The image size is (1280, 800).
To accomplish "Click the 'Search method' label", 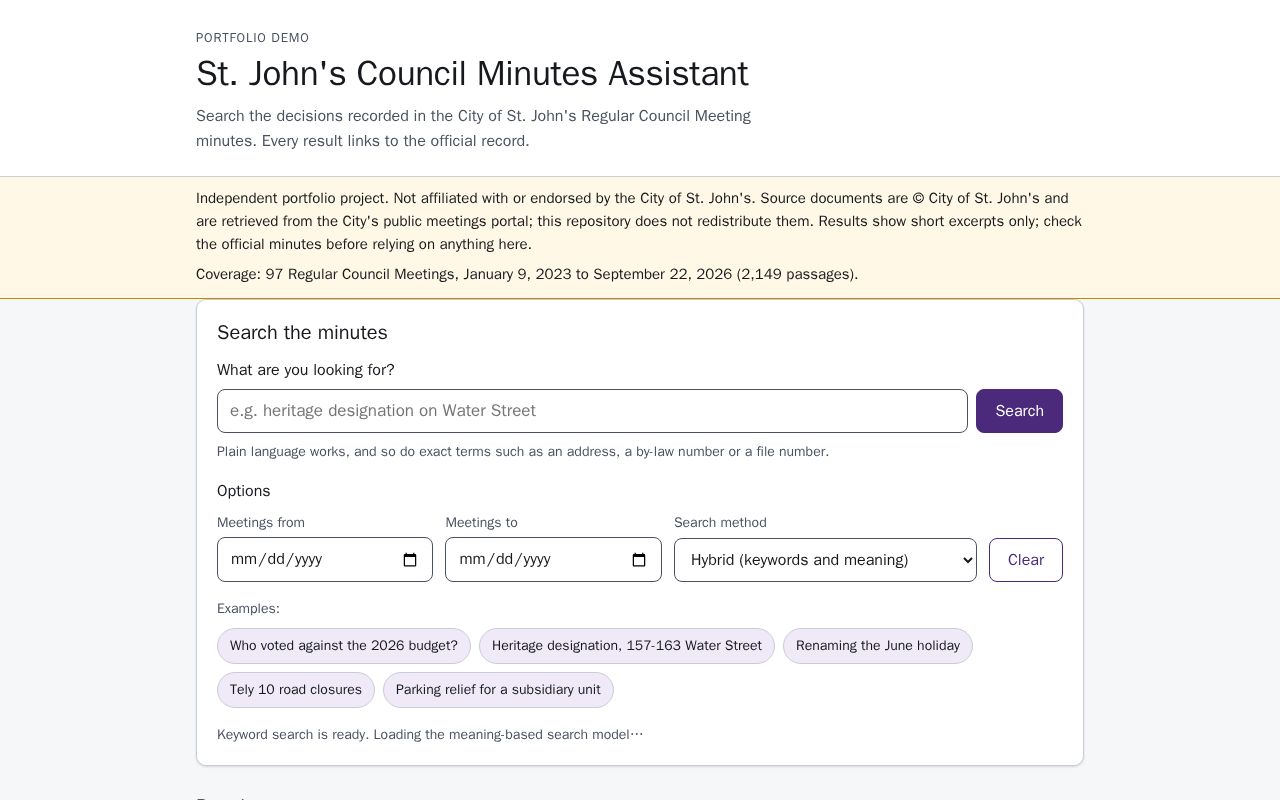I will click(720, 523).
